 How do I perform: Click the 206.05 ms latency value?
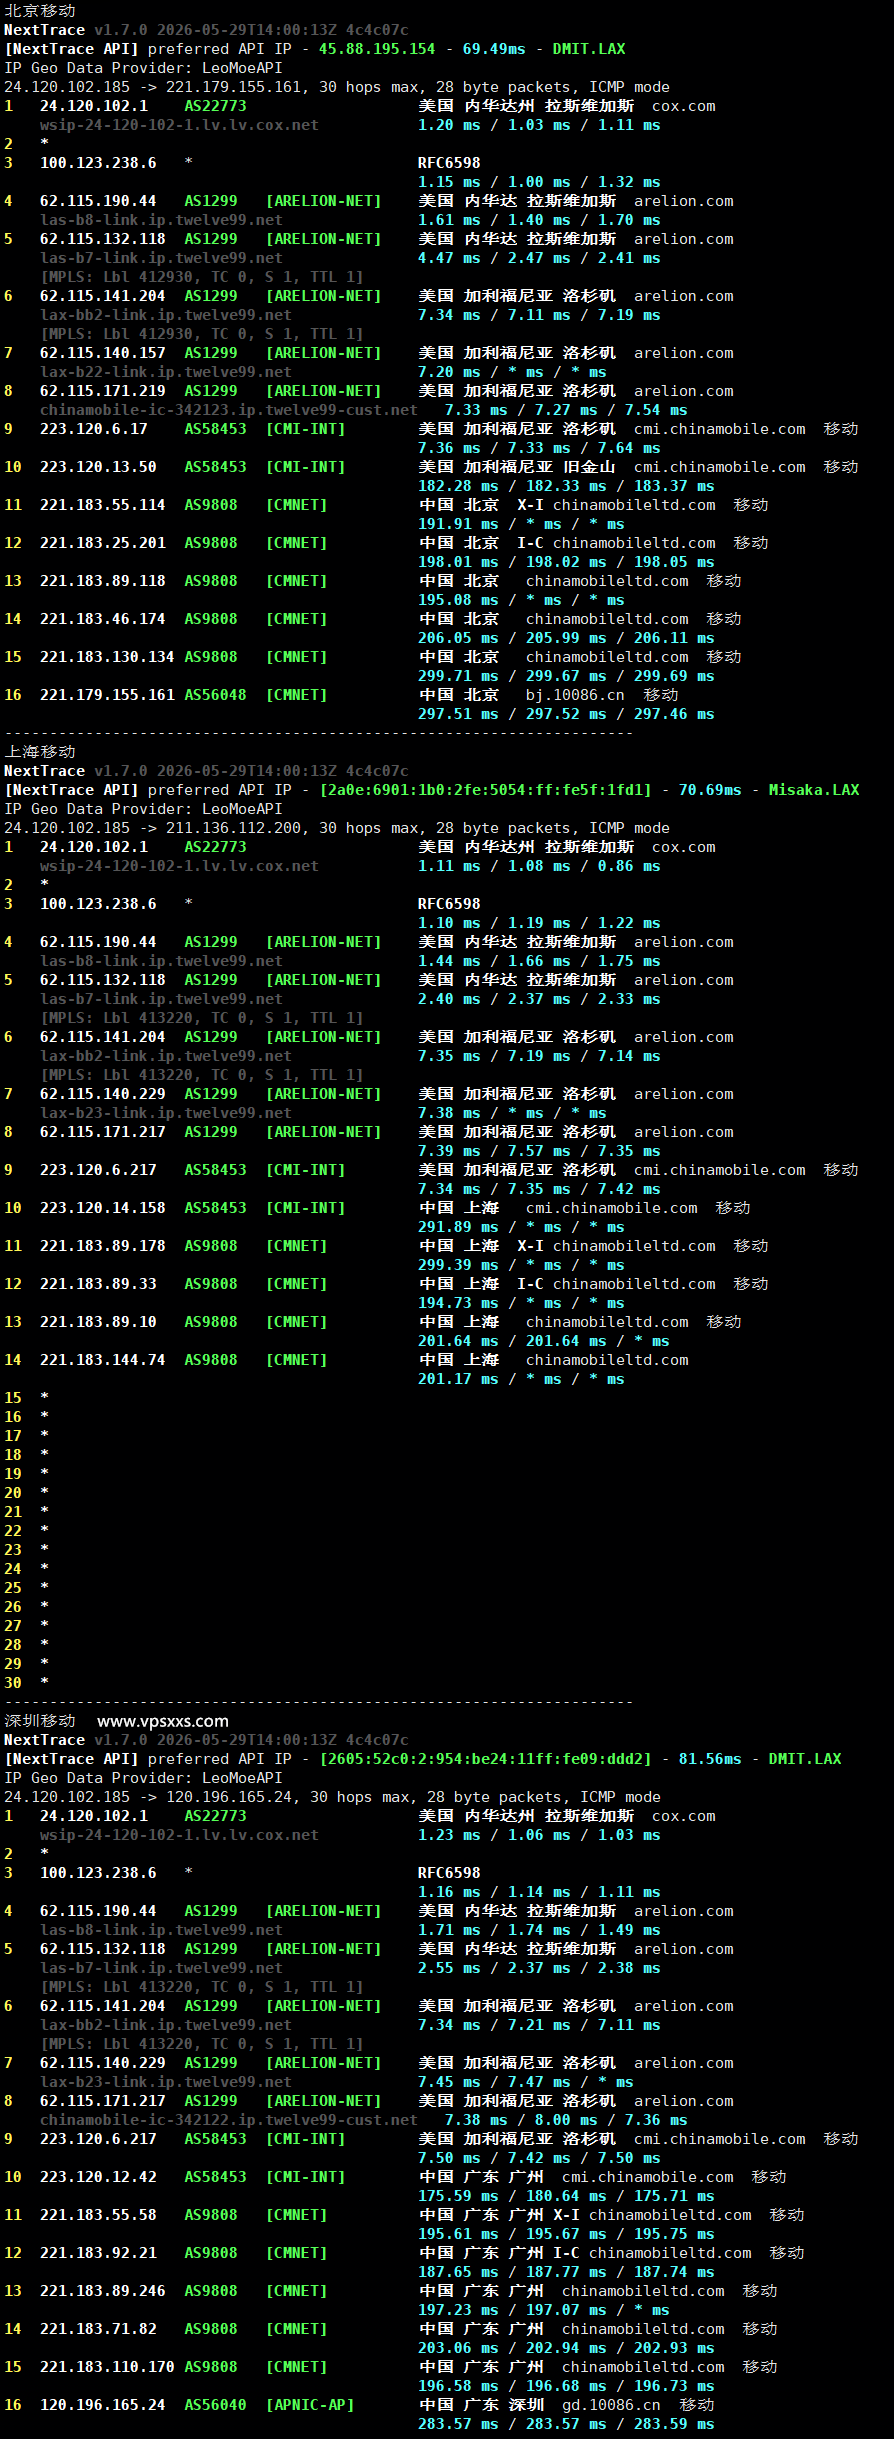click(x=458, y=637)
